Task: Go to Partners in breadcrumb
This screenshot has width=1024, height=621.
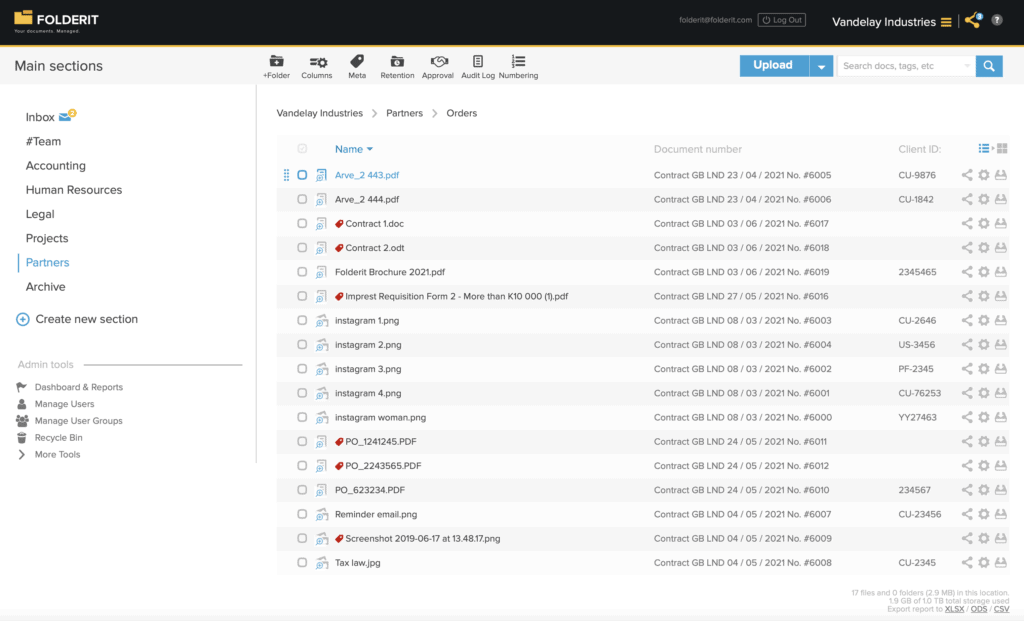Action: pos(404,113)
